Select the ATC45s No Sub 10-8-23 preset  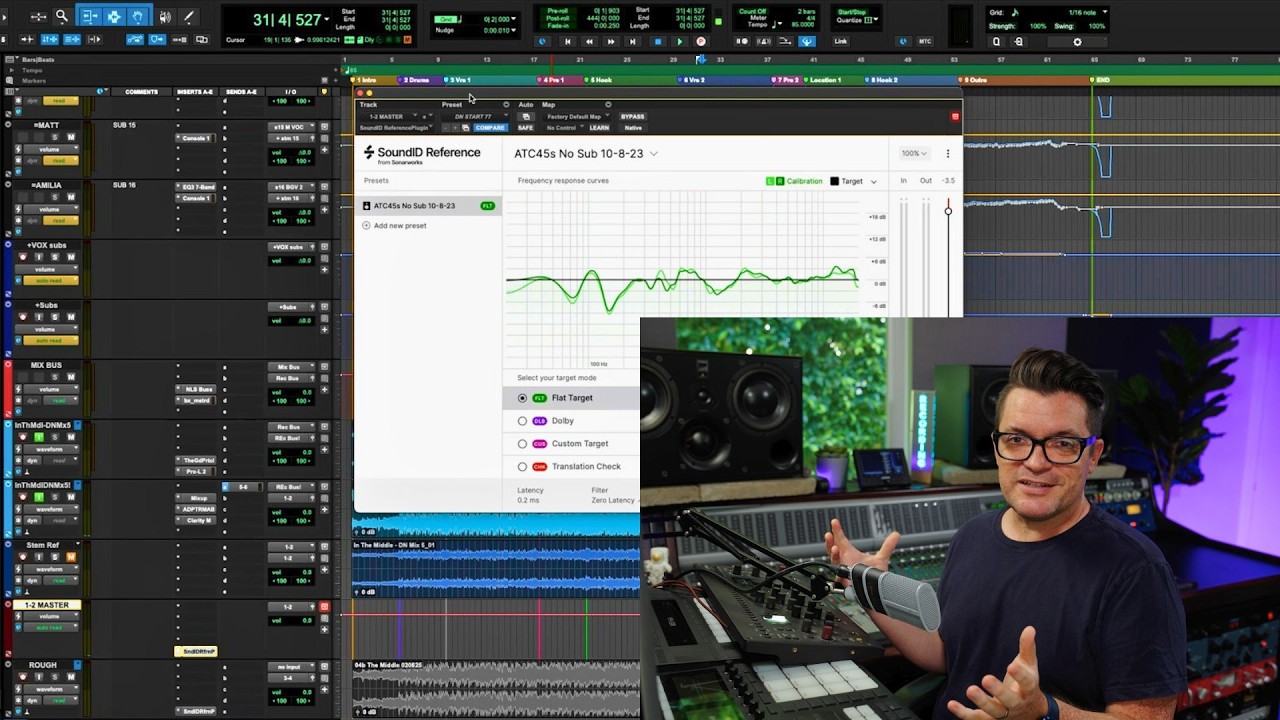(x=429, y=205)
